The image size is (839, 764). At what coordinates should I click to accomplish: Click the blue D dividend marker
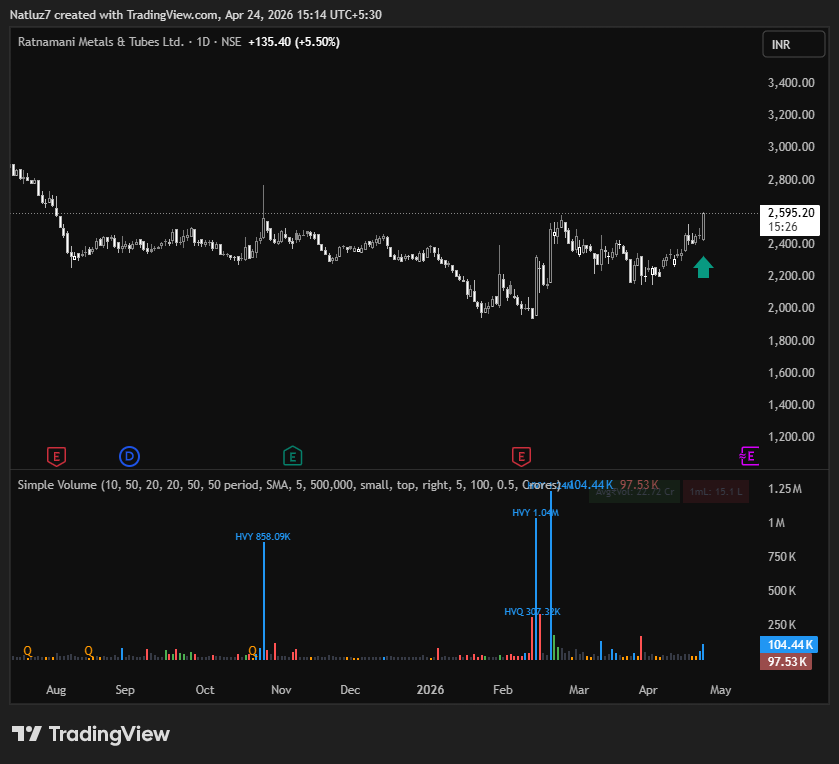pyautogui.click(x=129, y=456)
